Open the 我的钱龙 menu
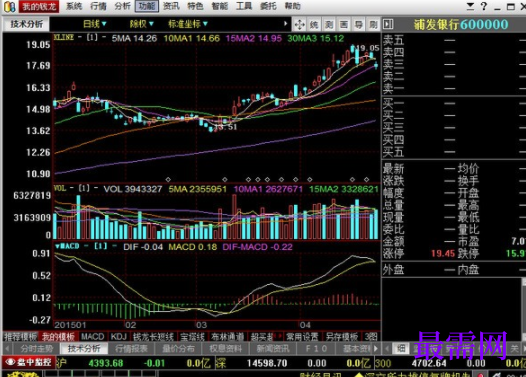 click(x=39, y=6)
